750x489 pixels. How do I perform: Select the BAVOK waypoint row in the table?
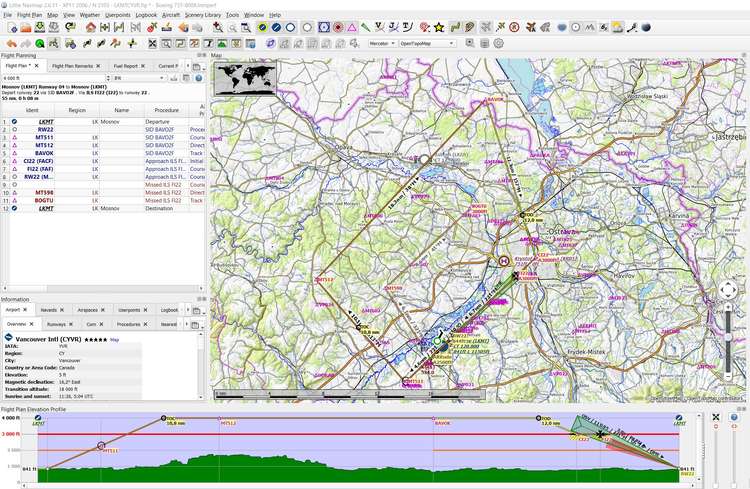click(x=45, y=153)
